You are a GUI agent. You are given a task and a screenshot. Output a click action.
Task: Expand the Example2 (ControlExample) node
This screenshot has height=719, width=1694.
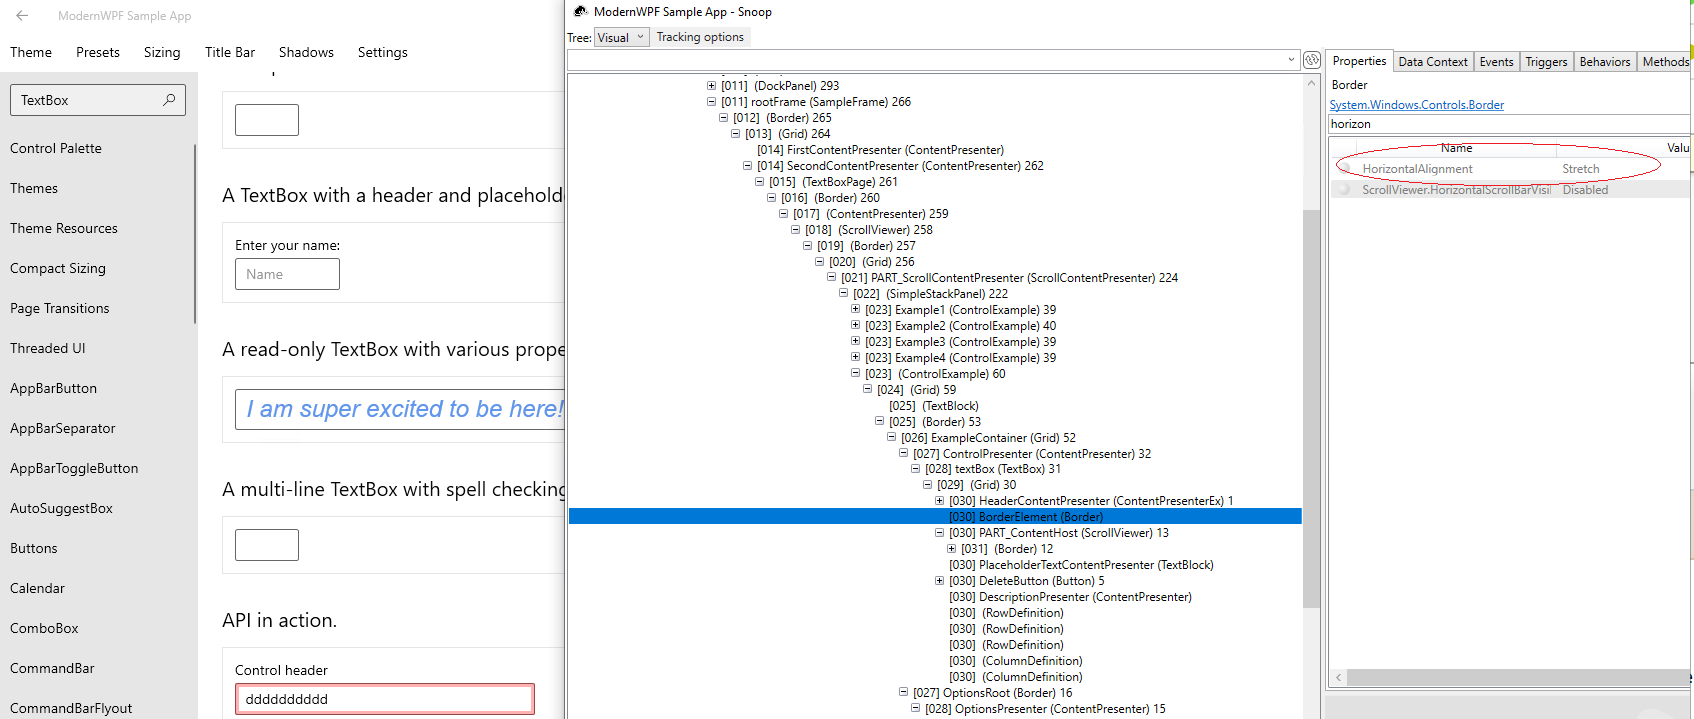(x=855, y=326)
